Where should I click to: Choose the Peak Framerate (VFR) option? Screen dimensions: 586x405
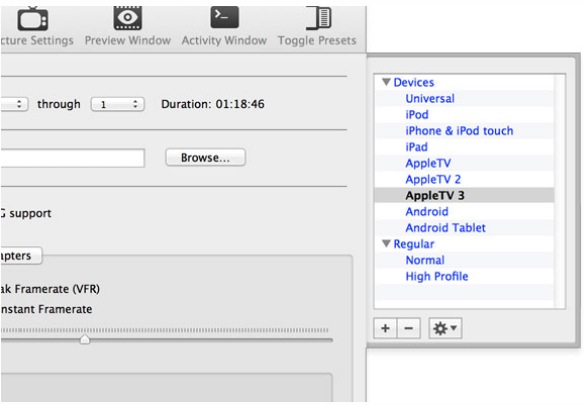point(50,289)
